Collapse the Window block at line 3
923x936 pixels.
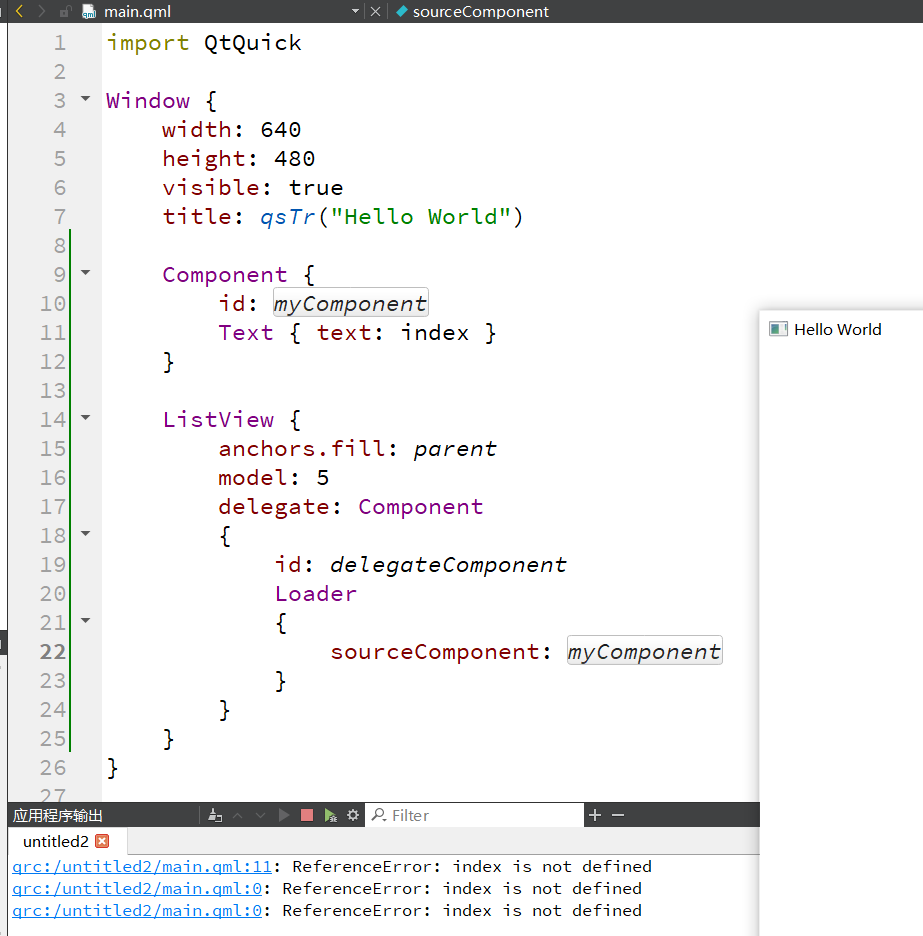tap(85, 101)
